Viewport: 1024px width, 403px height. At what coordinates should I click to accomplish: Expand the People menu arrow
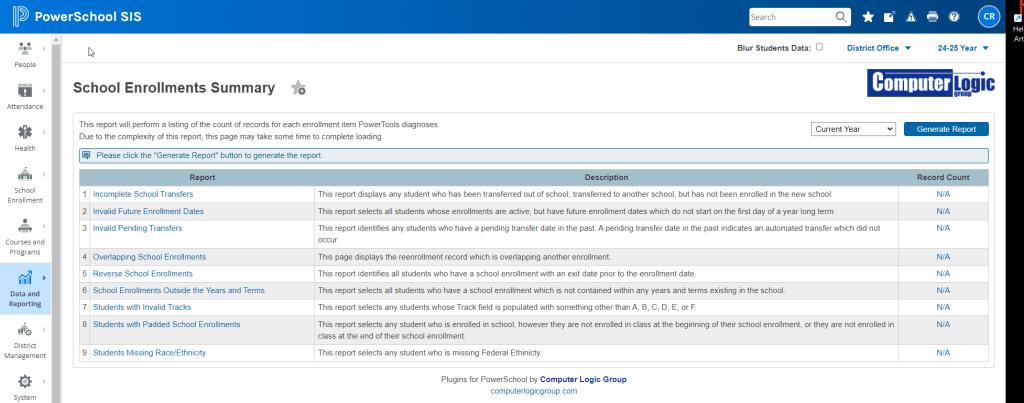coord(44,48)
